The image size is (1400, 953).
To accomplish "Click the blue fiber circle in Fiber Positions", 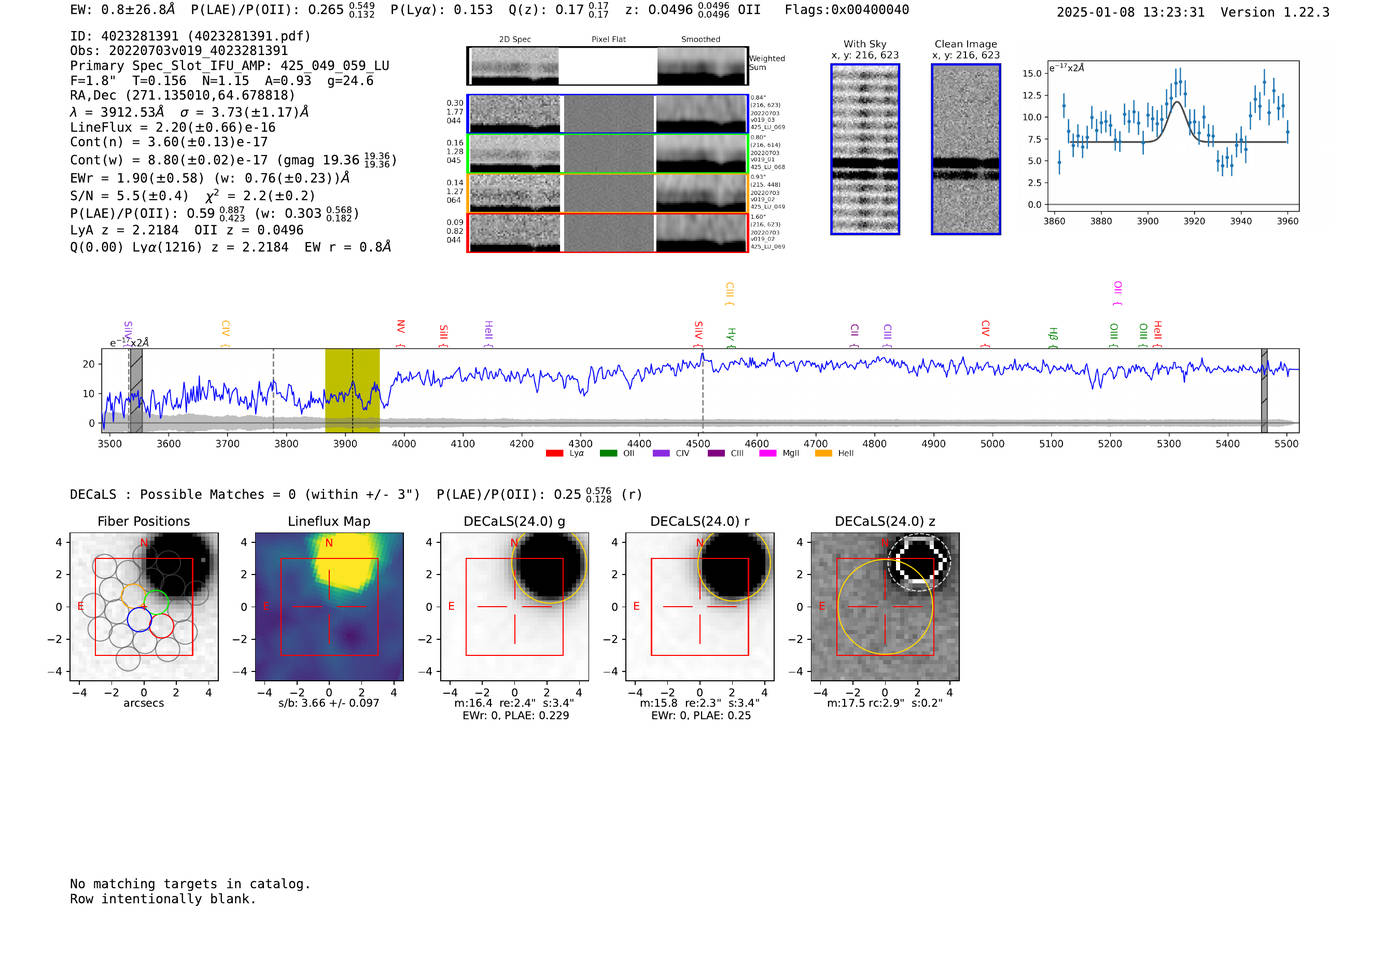I will [x=139, y=620].
